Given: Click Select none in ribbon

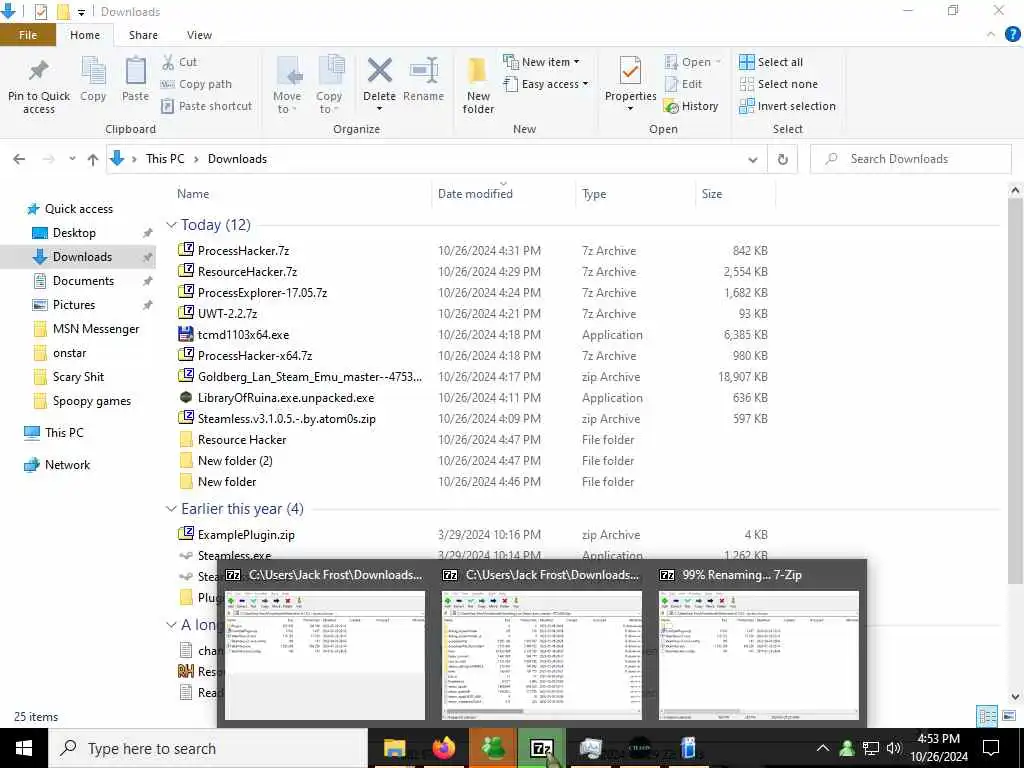Looking at the screenshot, I should pos(778,84).
